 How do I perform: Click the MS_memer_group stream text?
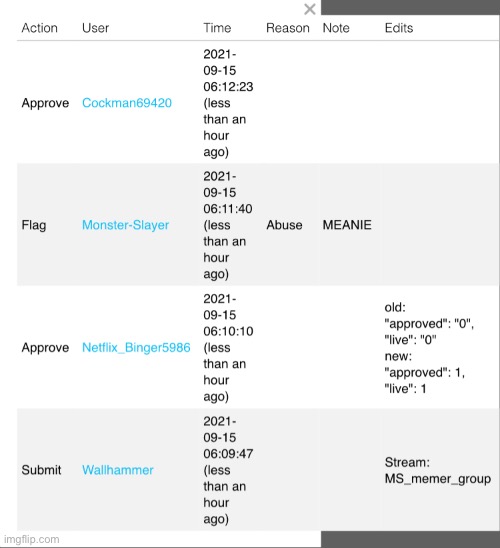pos(438,478)
